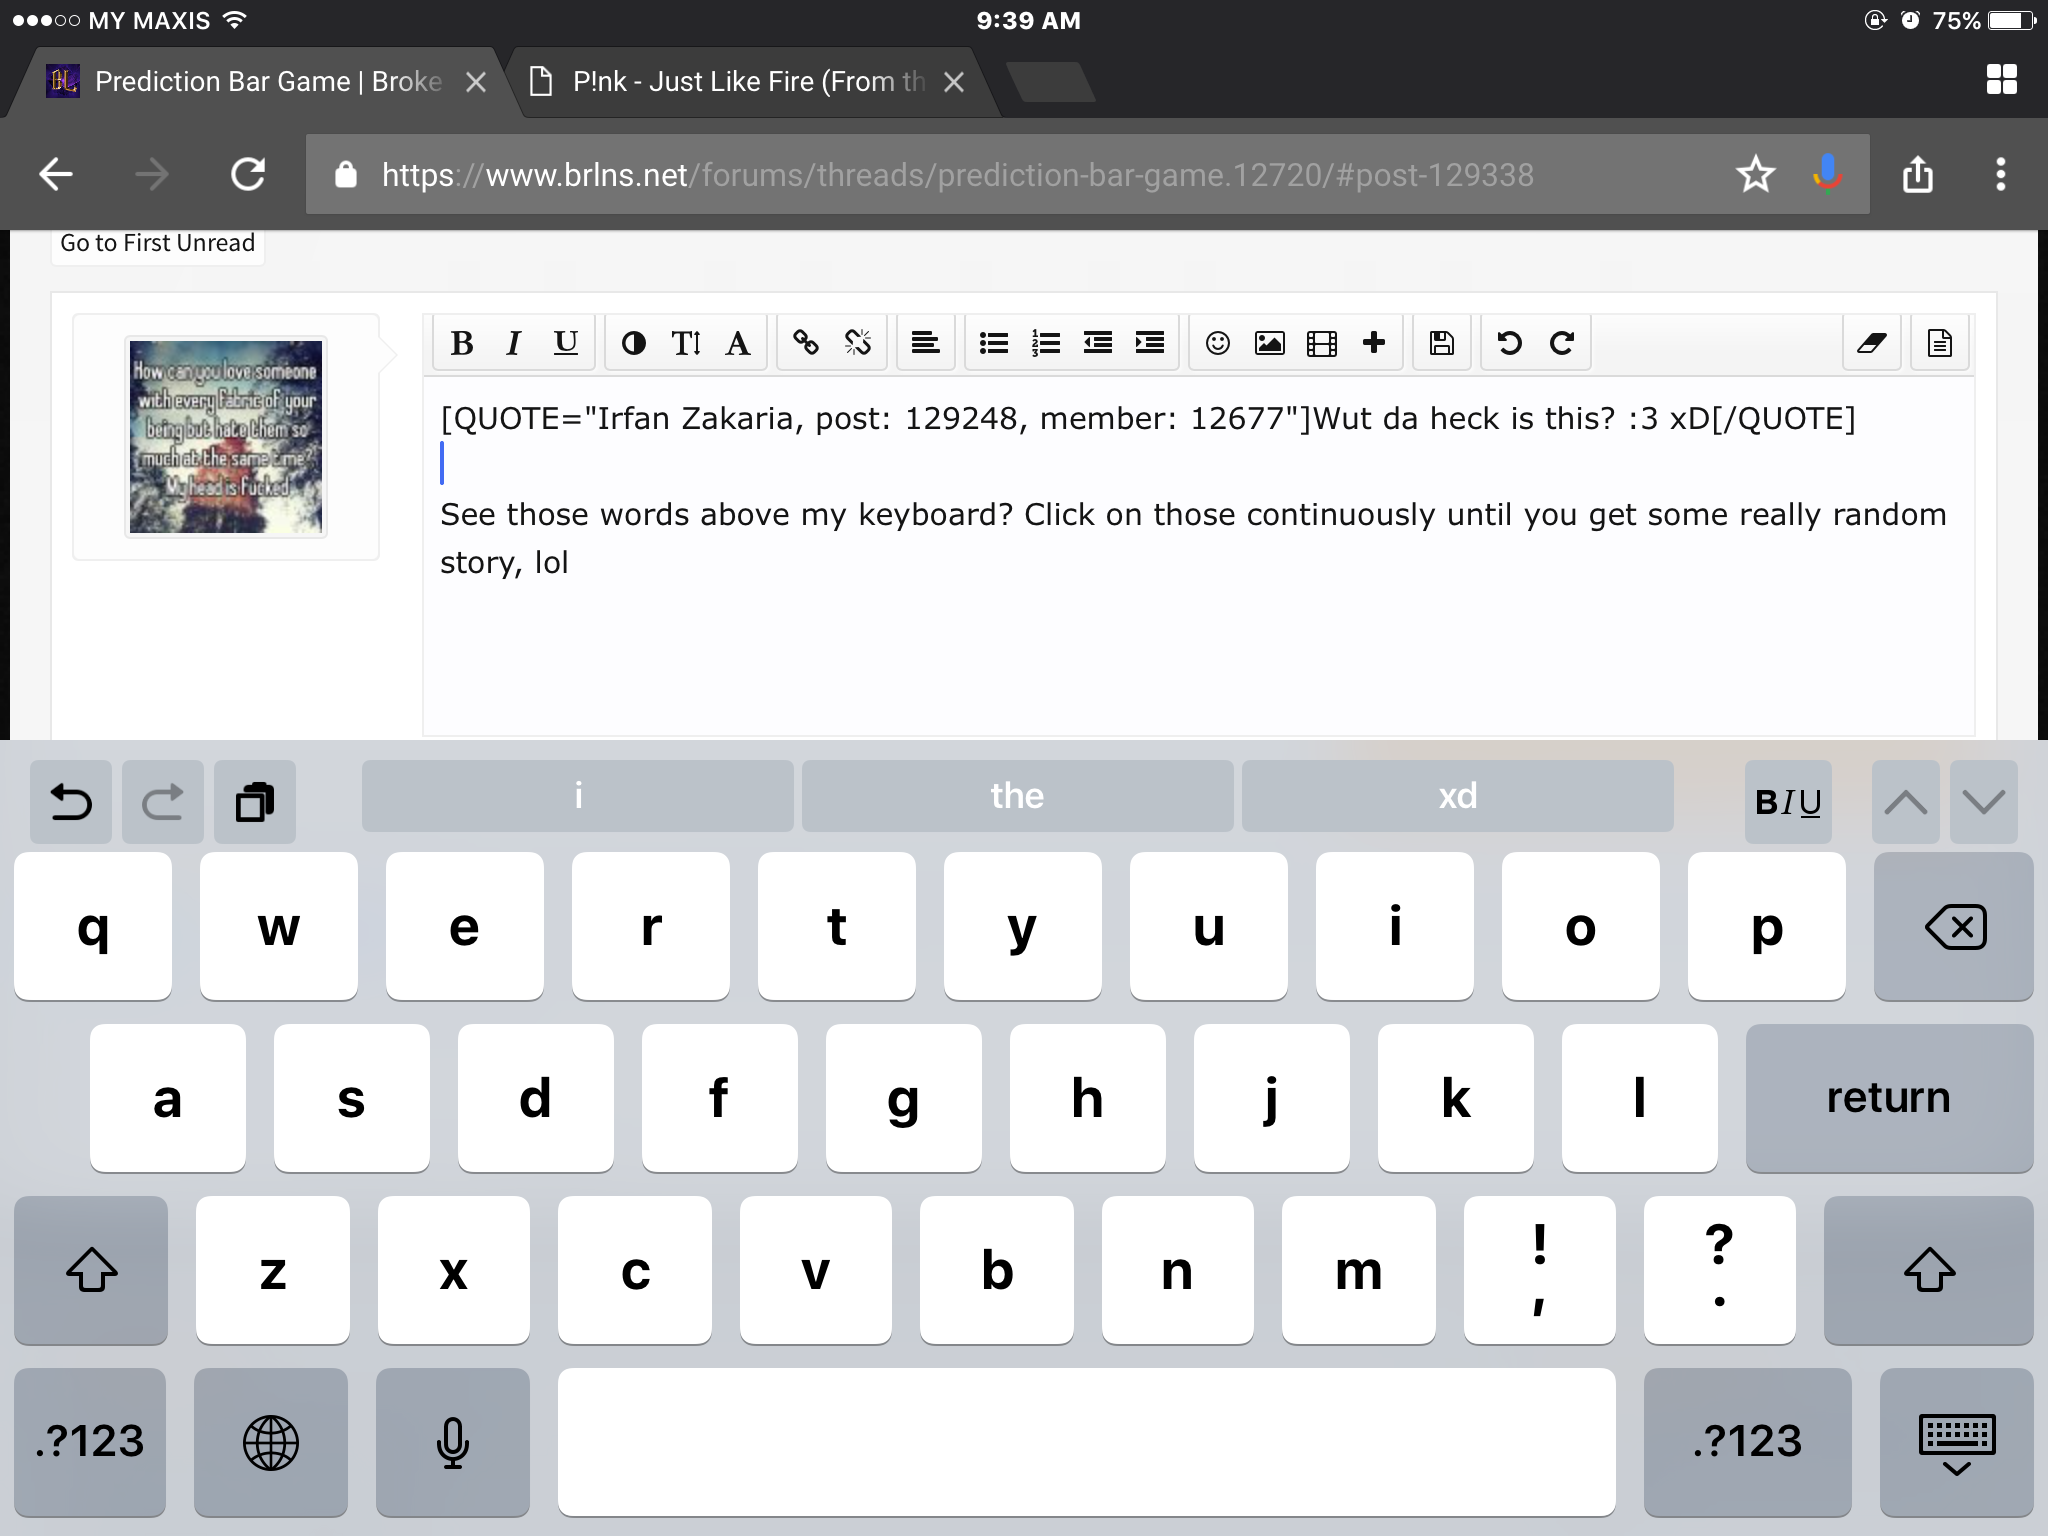This screenshot has width=2048, height=1536.
Task: Toggle the left shift key
Action: [91, 1270]
